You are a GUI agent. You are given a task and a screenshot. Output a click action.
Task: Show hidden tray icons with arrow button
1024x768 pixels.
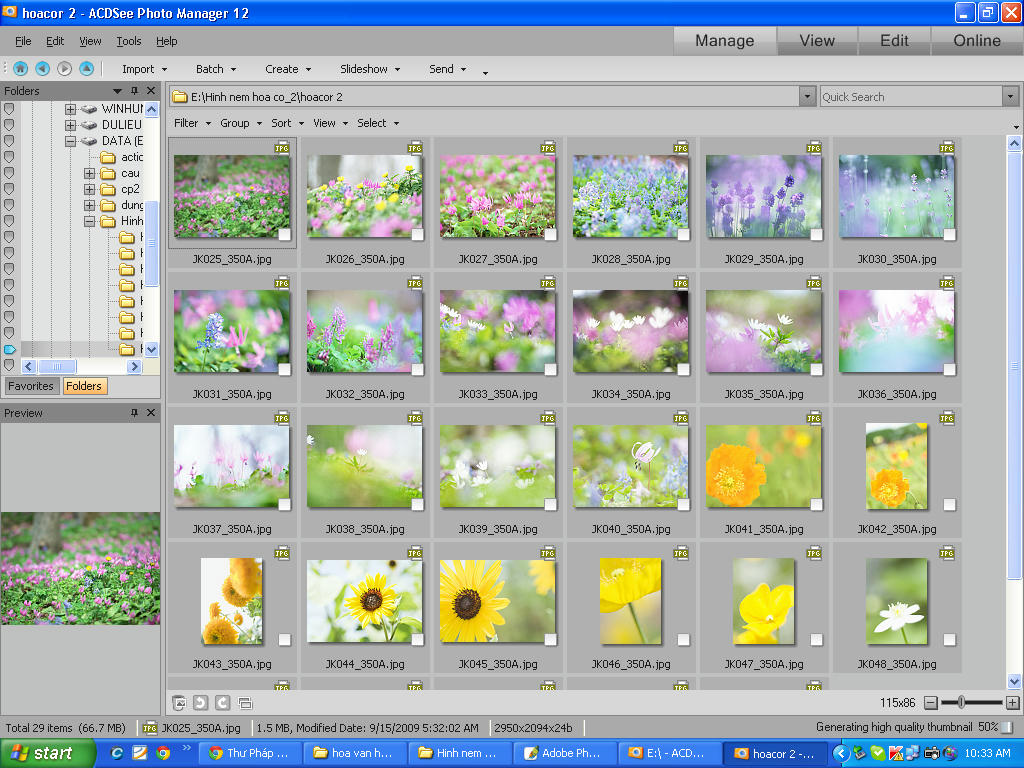(x=841, y=753)
